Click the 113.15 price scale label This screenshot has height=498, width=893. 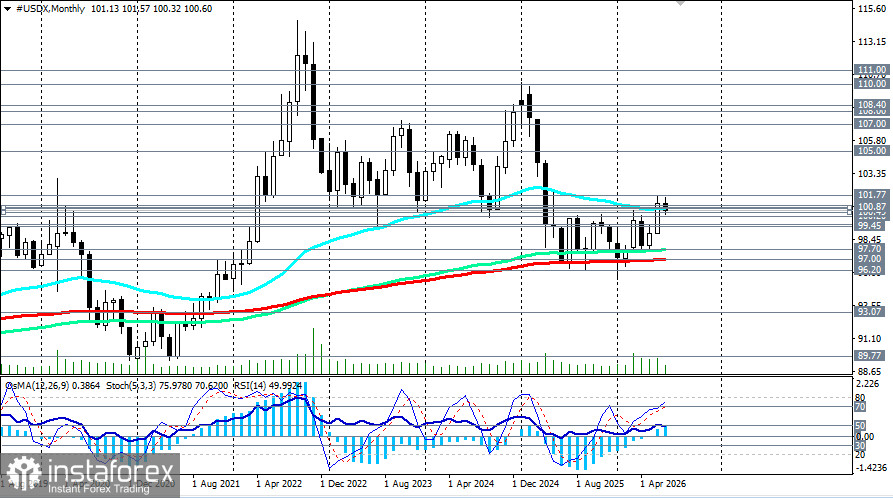coord(872,42)
